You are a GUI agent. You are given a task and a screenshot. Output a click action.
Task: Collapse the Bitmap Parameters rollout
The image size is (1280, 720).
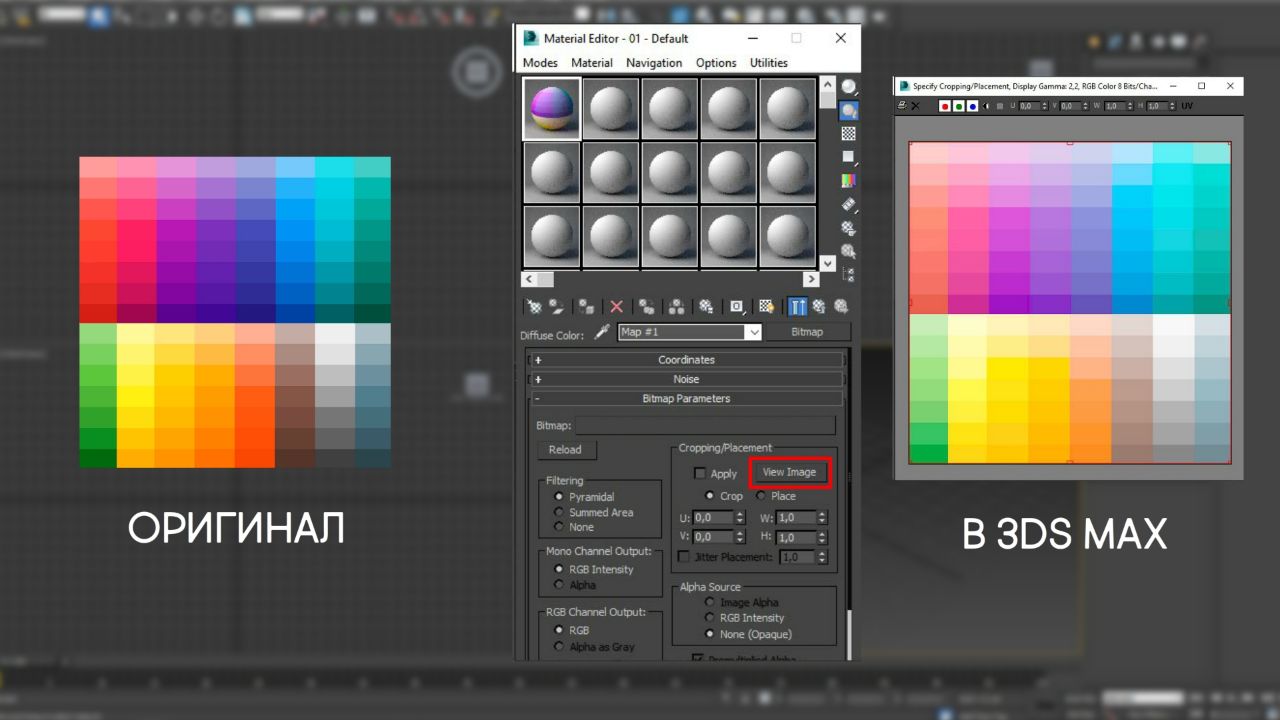point(686,398)
